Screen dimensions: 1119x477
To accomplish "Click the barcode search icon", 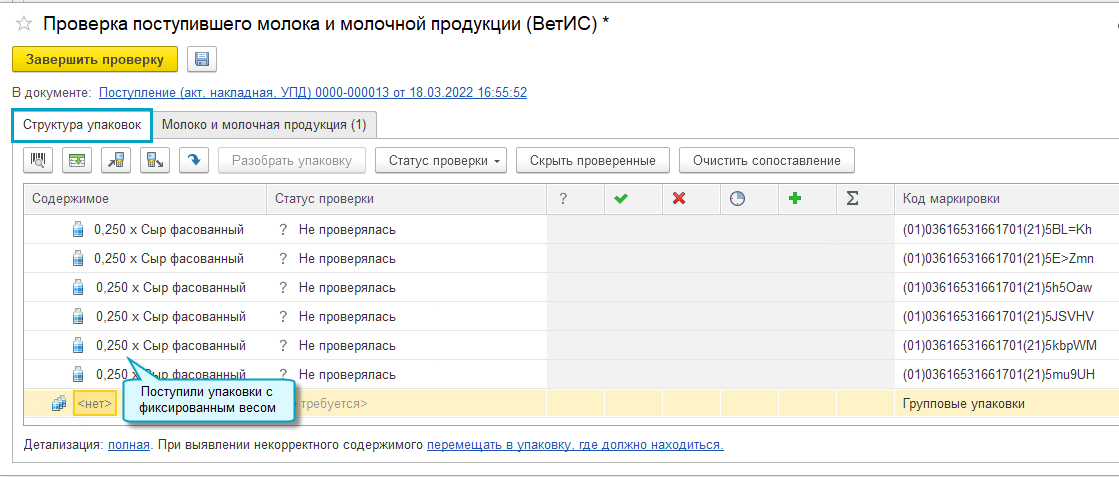I will click(x=38, y=160).
